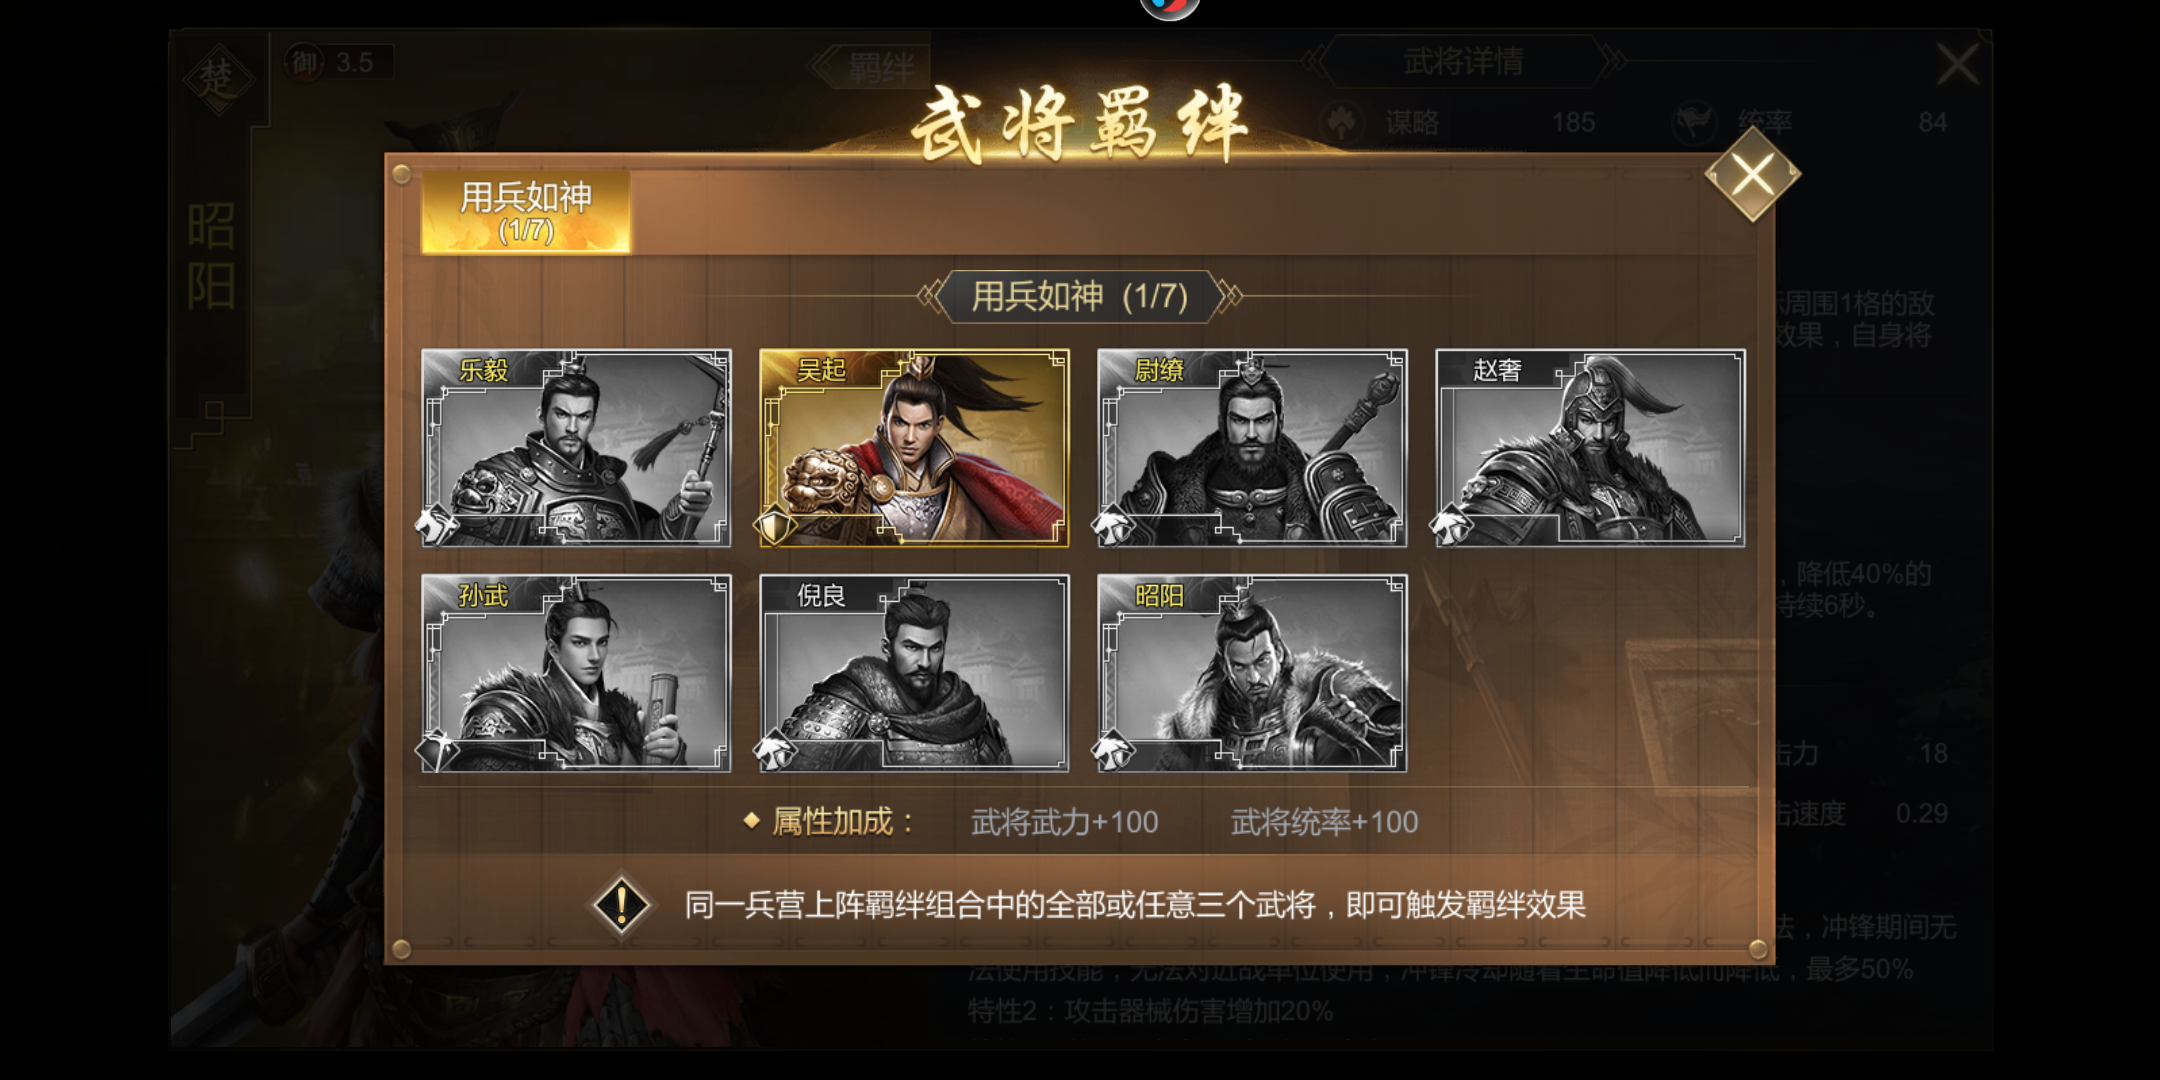
Task: Switch to the 用兵如神 (1/7) bond tab
Action: point(526,212)
